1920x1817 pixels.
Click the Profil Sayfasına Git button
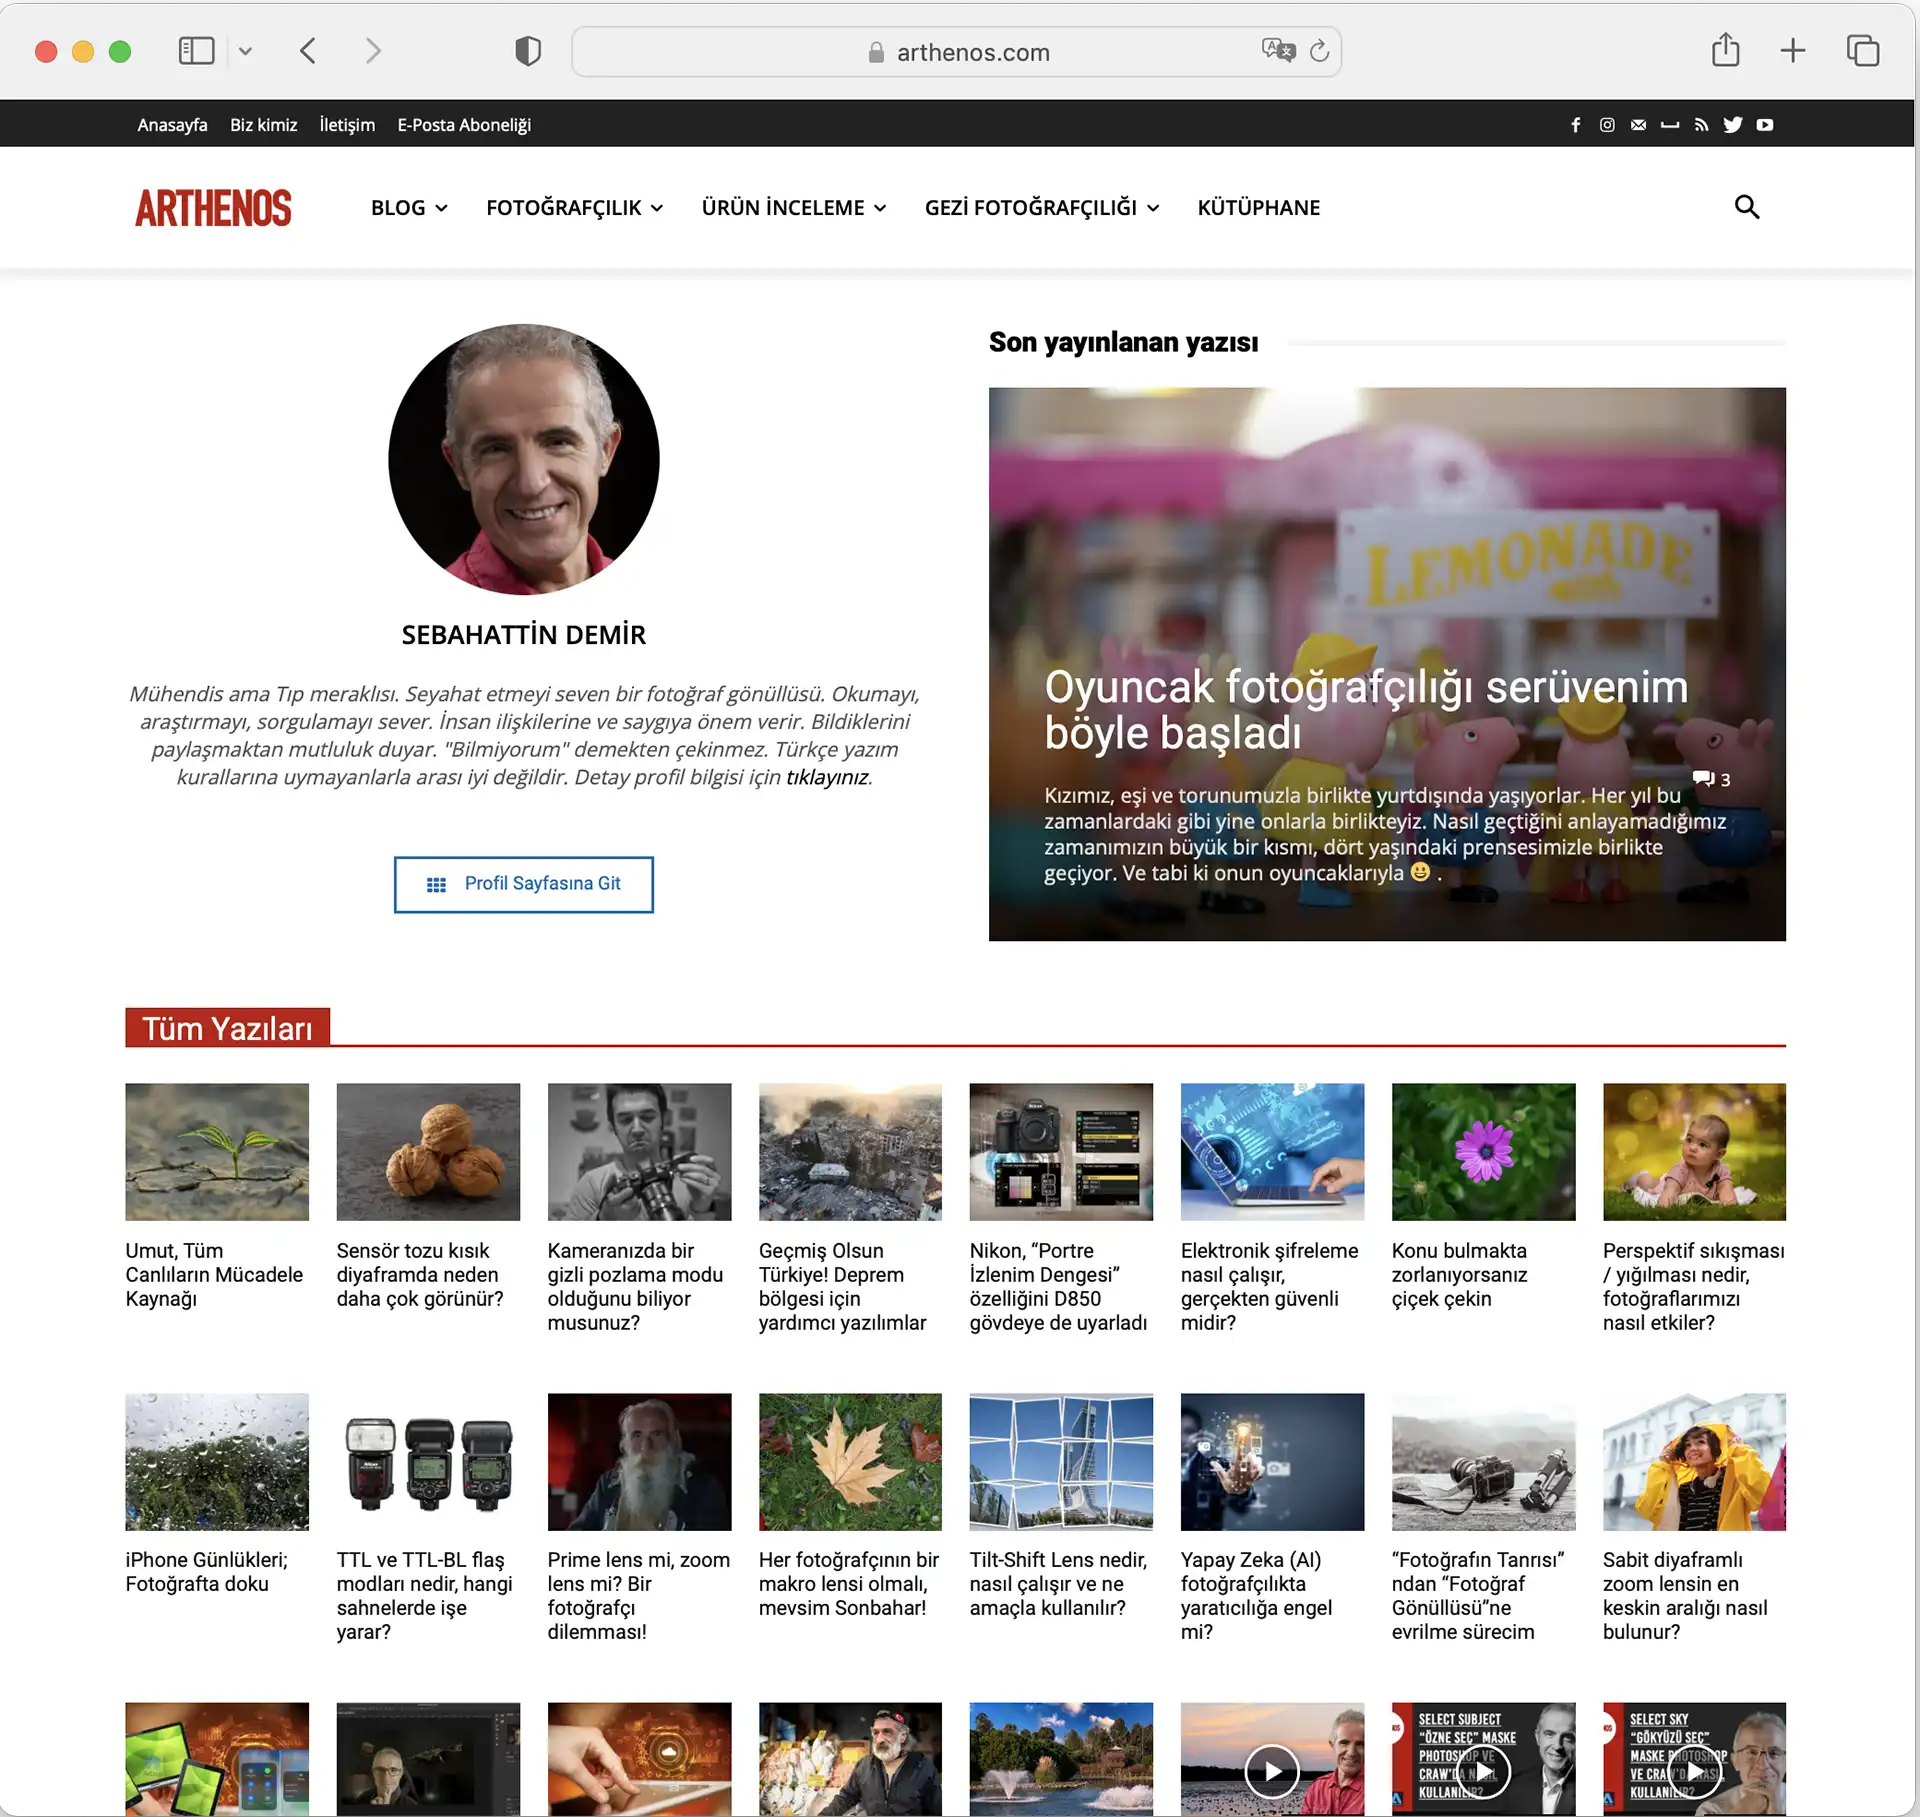tap(524, 884)
